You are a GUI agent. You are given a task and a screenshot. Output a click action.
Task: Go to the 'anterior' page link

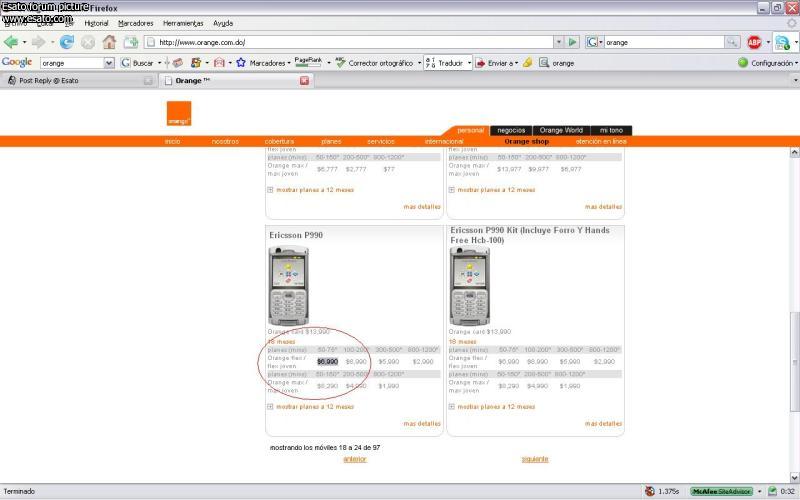[x=355, y=459]
